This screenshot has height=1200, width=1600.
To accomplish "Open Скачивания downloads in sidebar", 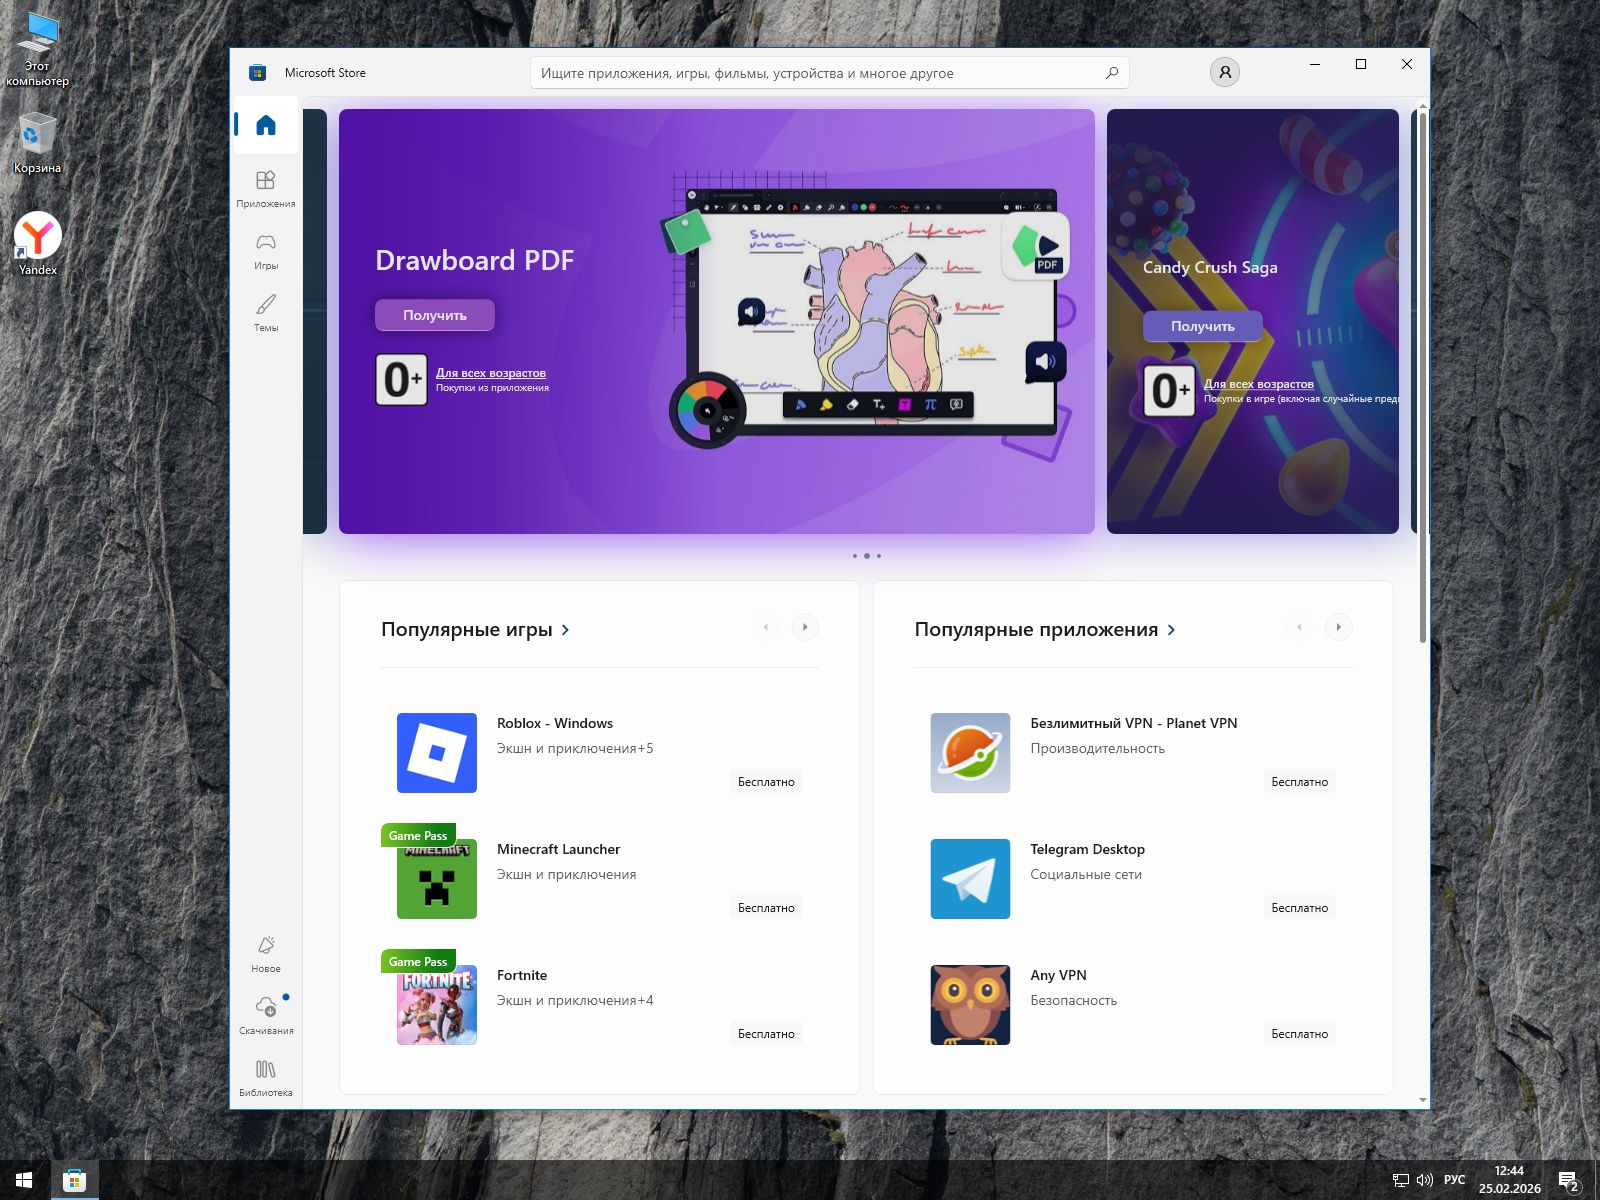I will [266, 1013].
